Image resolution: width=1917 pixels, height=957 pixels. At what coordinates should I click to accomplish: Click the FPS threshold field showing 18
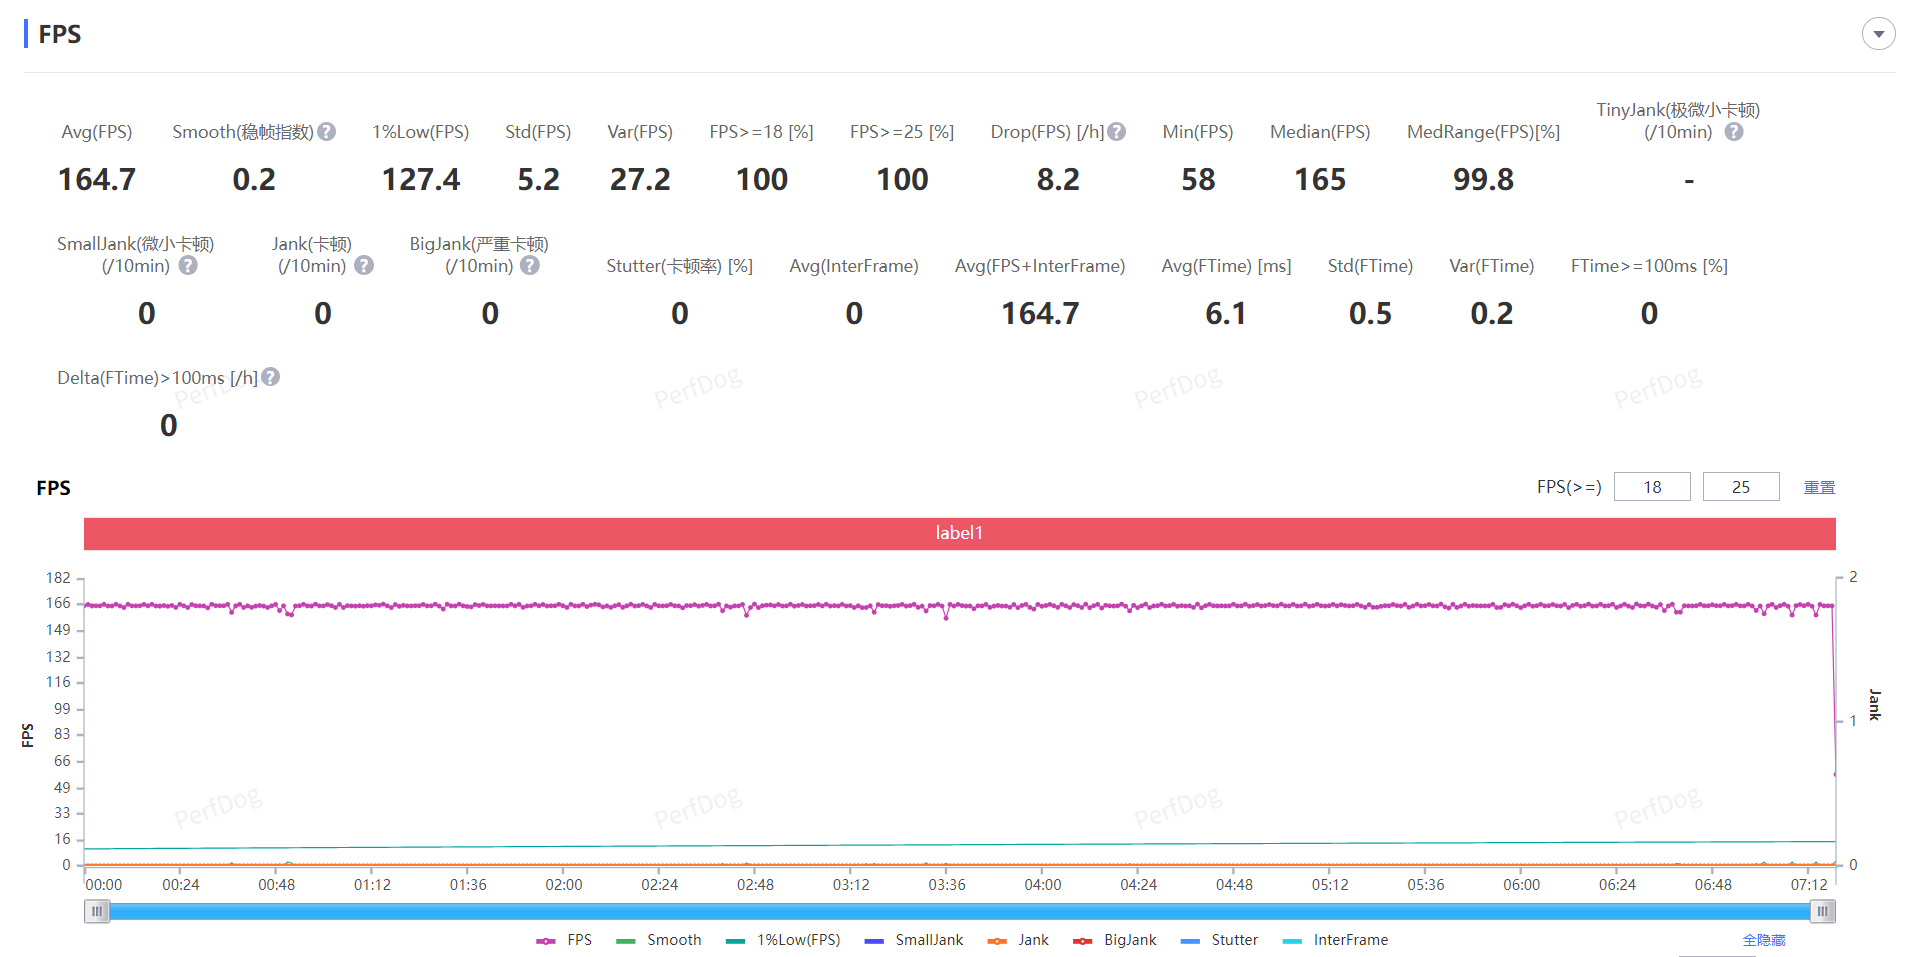pyautogui.click(x=1652, y=487)
